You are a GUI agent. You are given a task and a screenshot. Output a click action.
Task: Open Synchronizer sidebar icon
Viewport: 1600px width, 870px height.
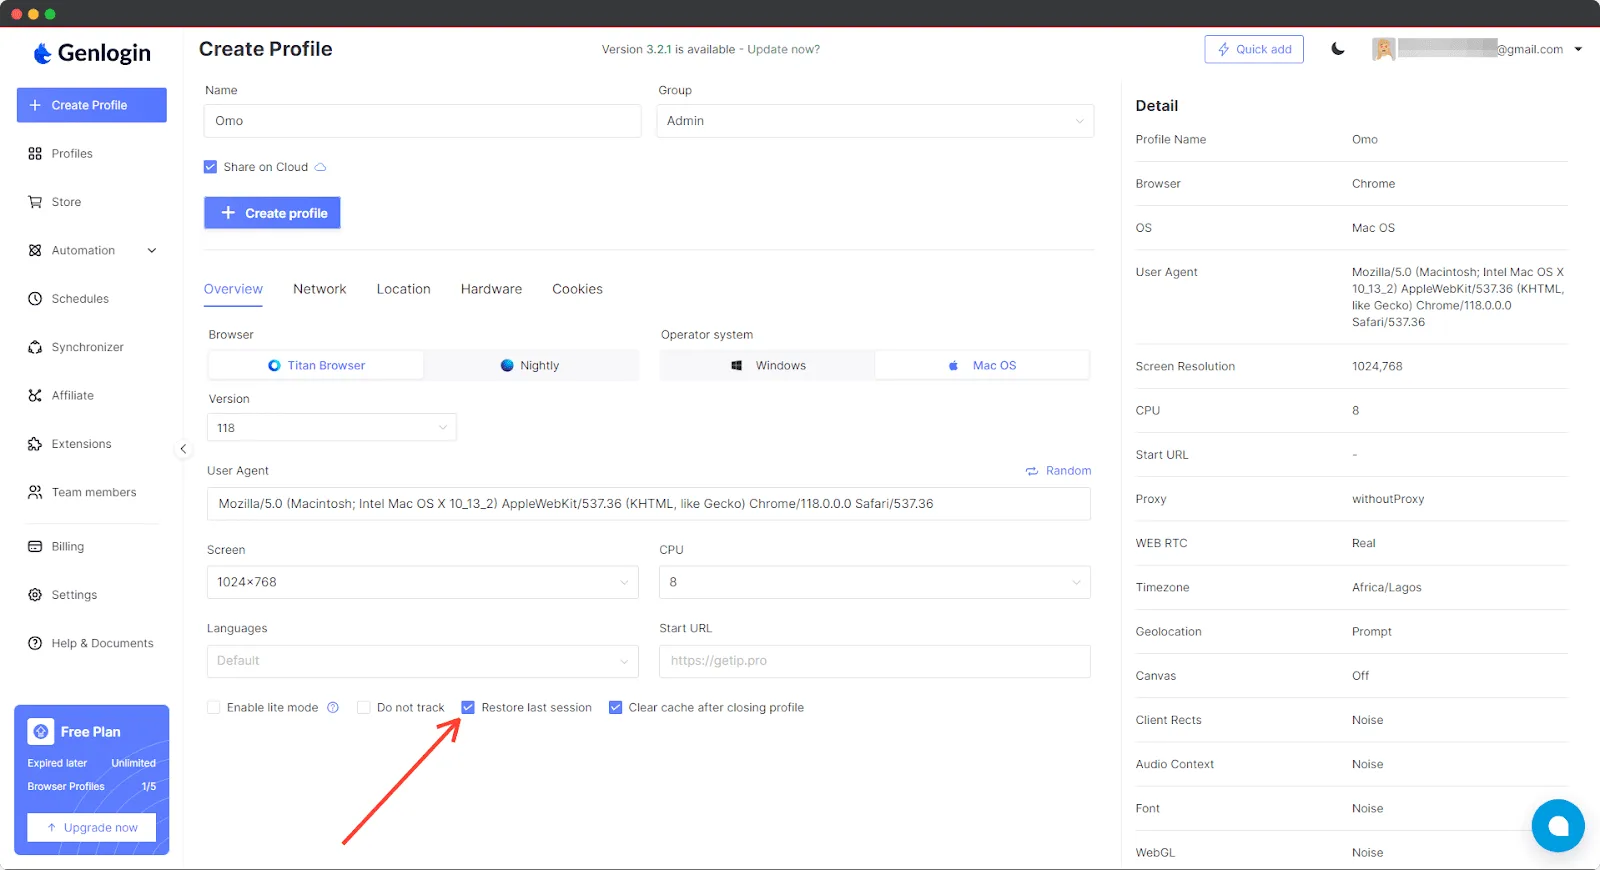click(x=35, y=347)
